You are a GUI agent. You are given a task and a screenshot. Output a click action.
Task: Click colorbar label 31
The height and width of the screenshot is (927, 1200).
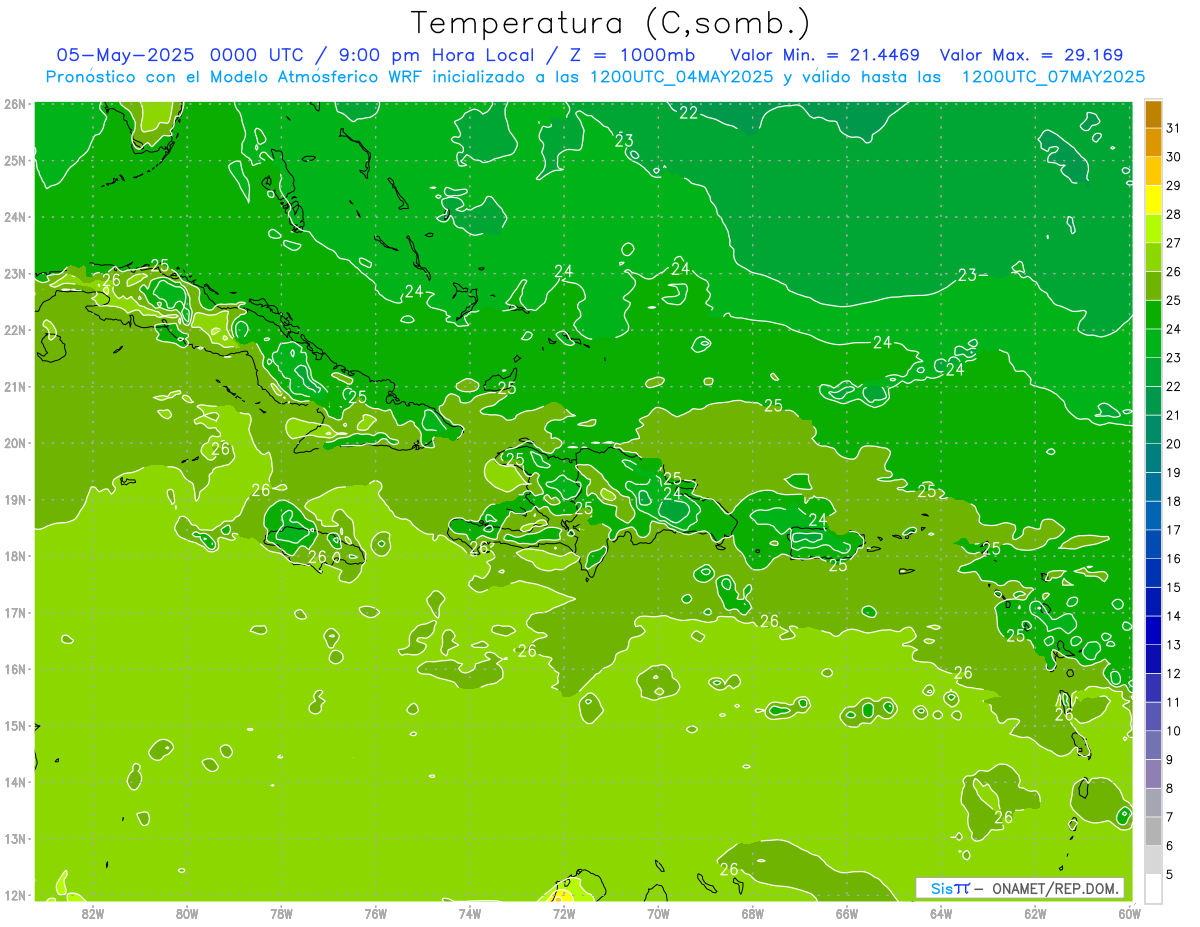[x=1174, y=128]
